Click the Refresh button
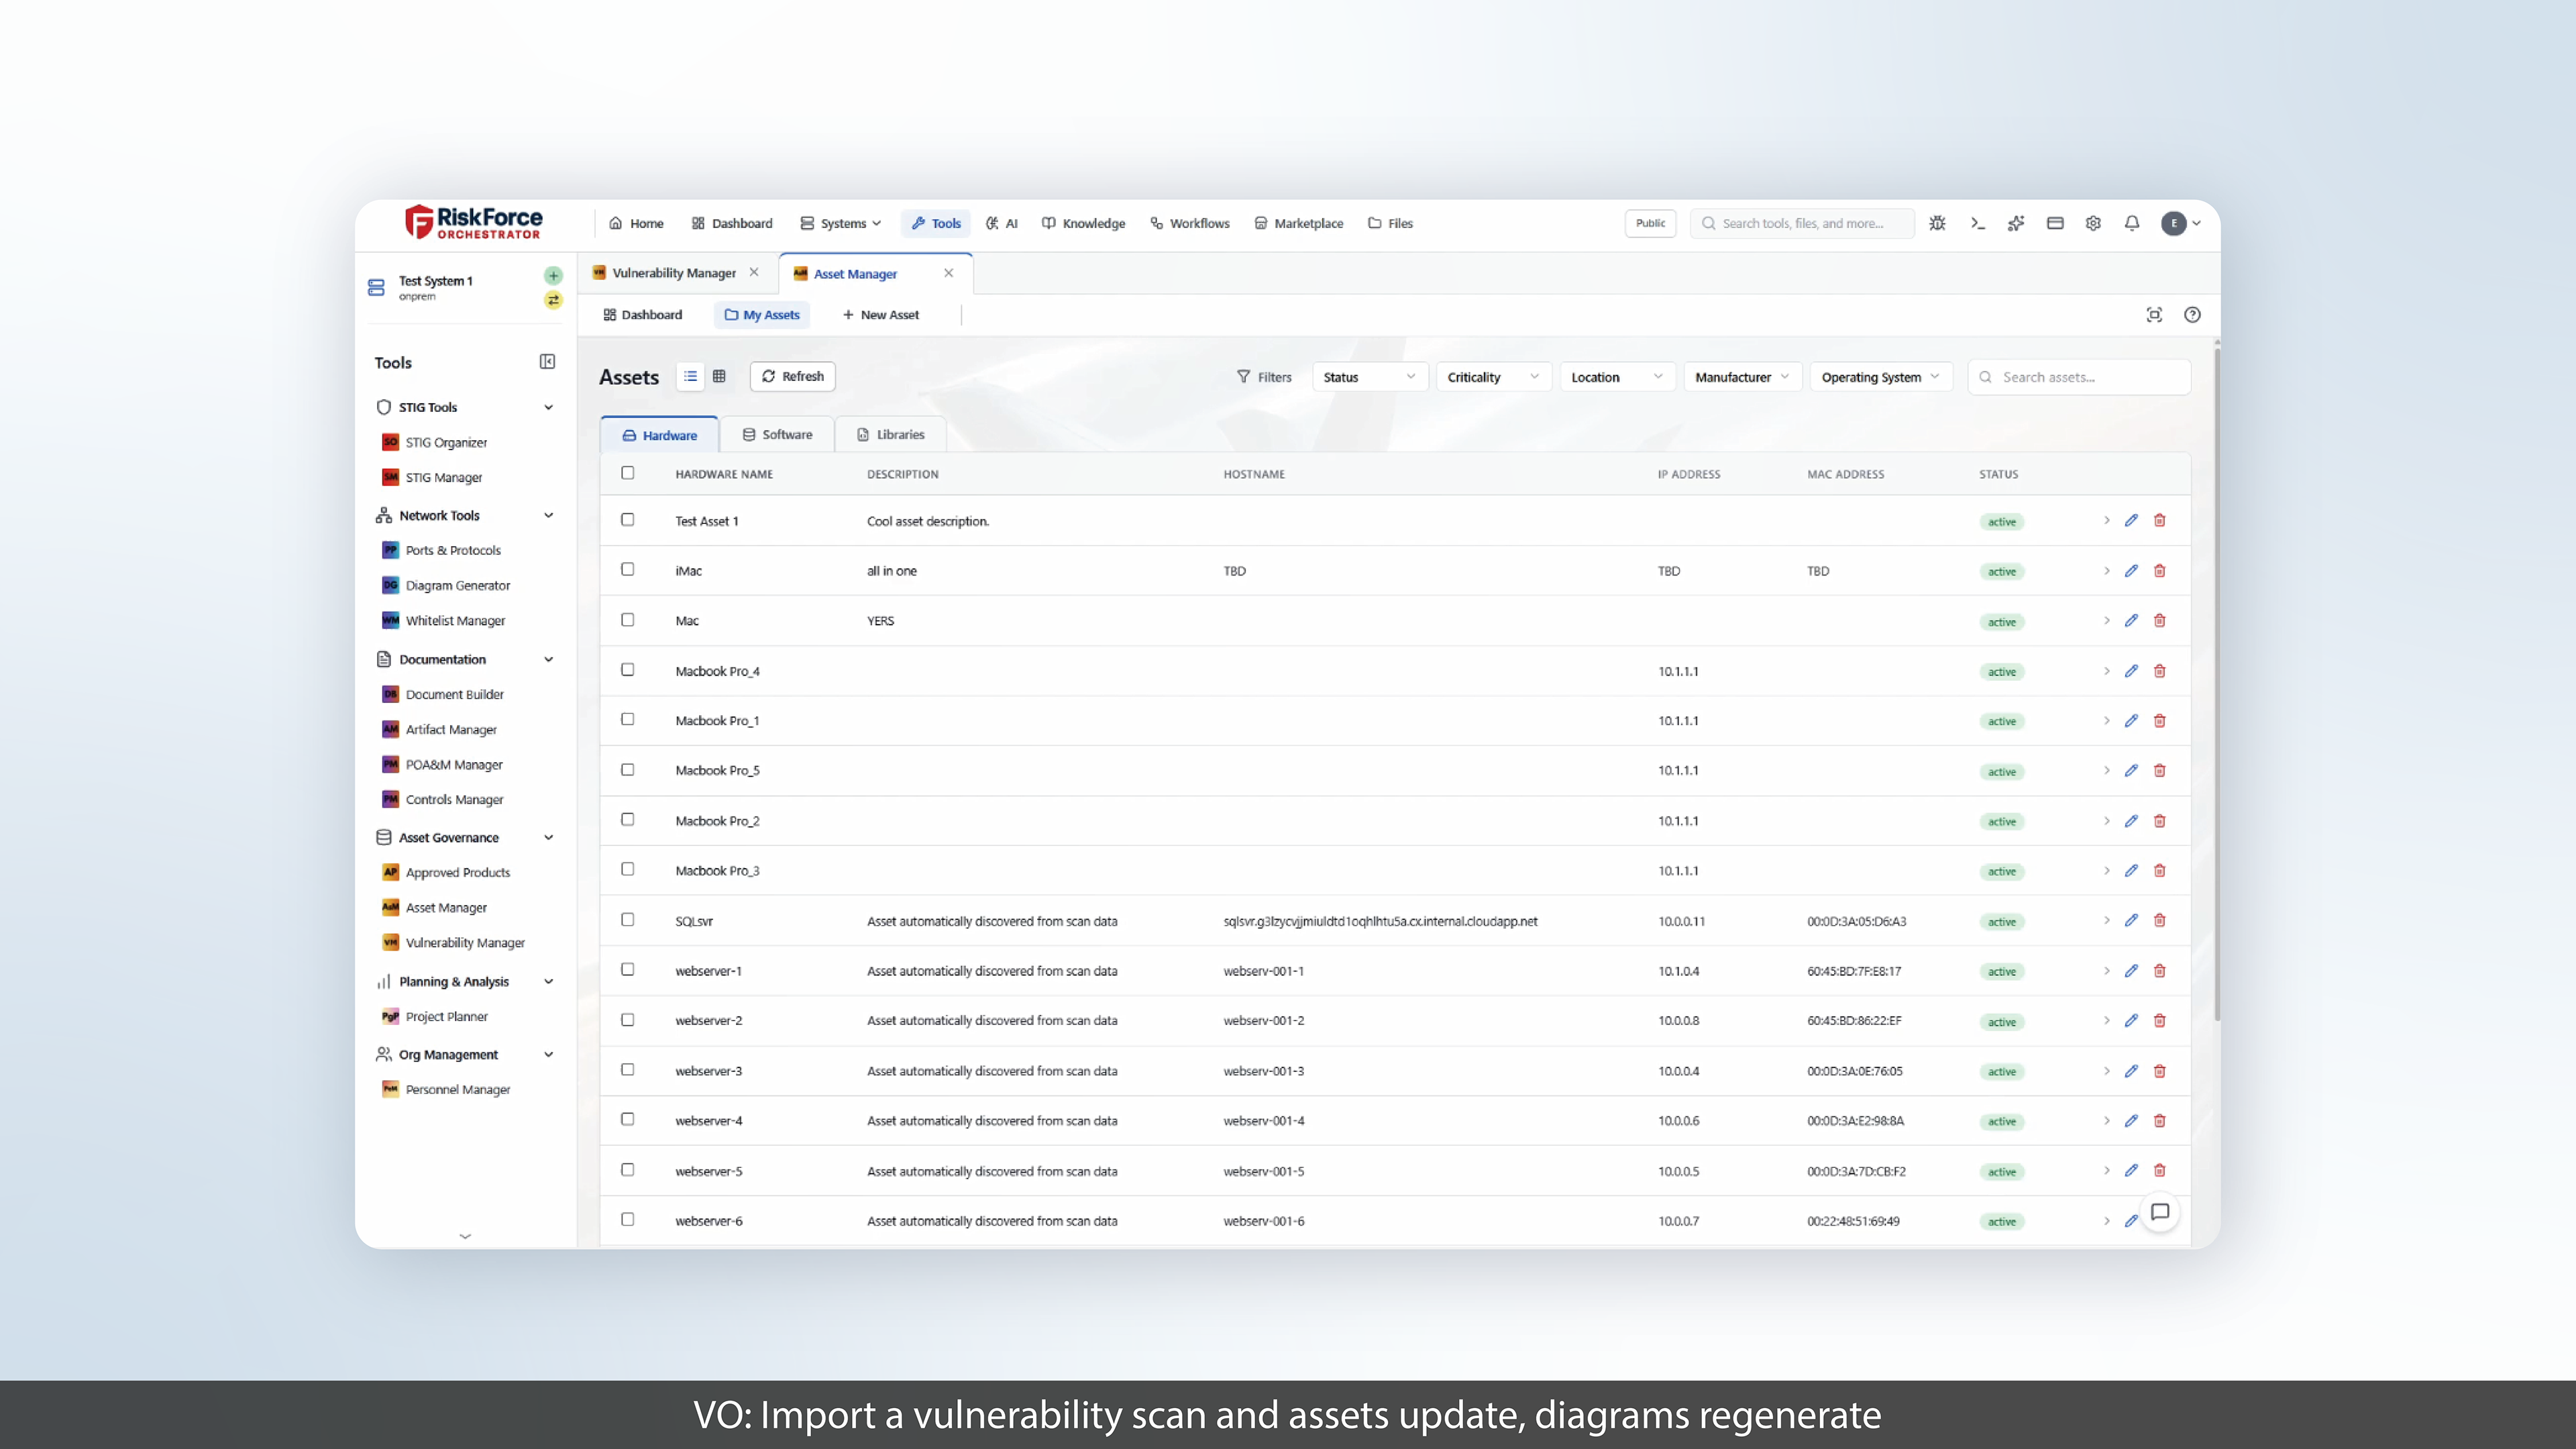The height and width of the screenshot is (1449, 2576). [792, 376]
